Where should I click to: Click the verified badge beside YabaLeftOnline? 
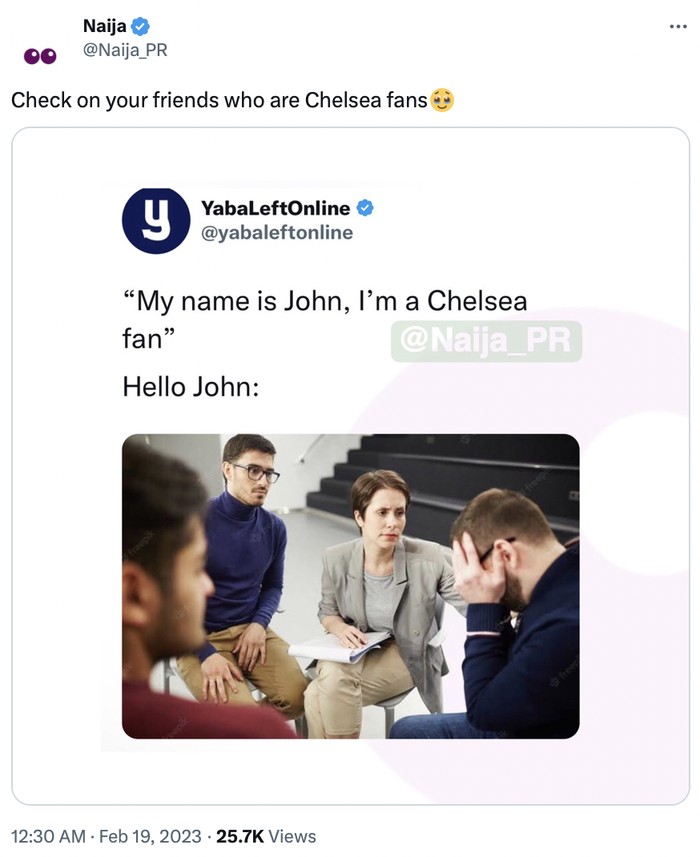point(366,208)
